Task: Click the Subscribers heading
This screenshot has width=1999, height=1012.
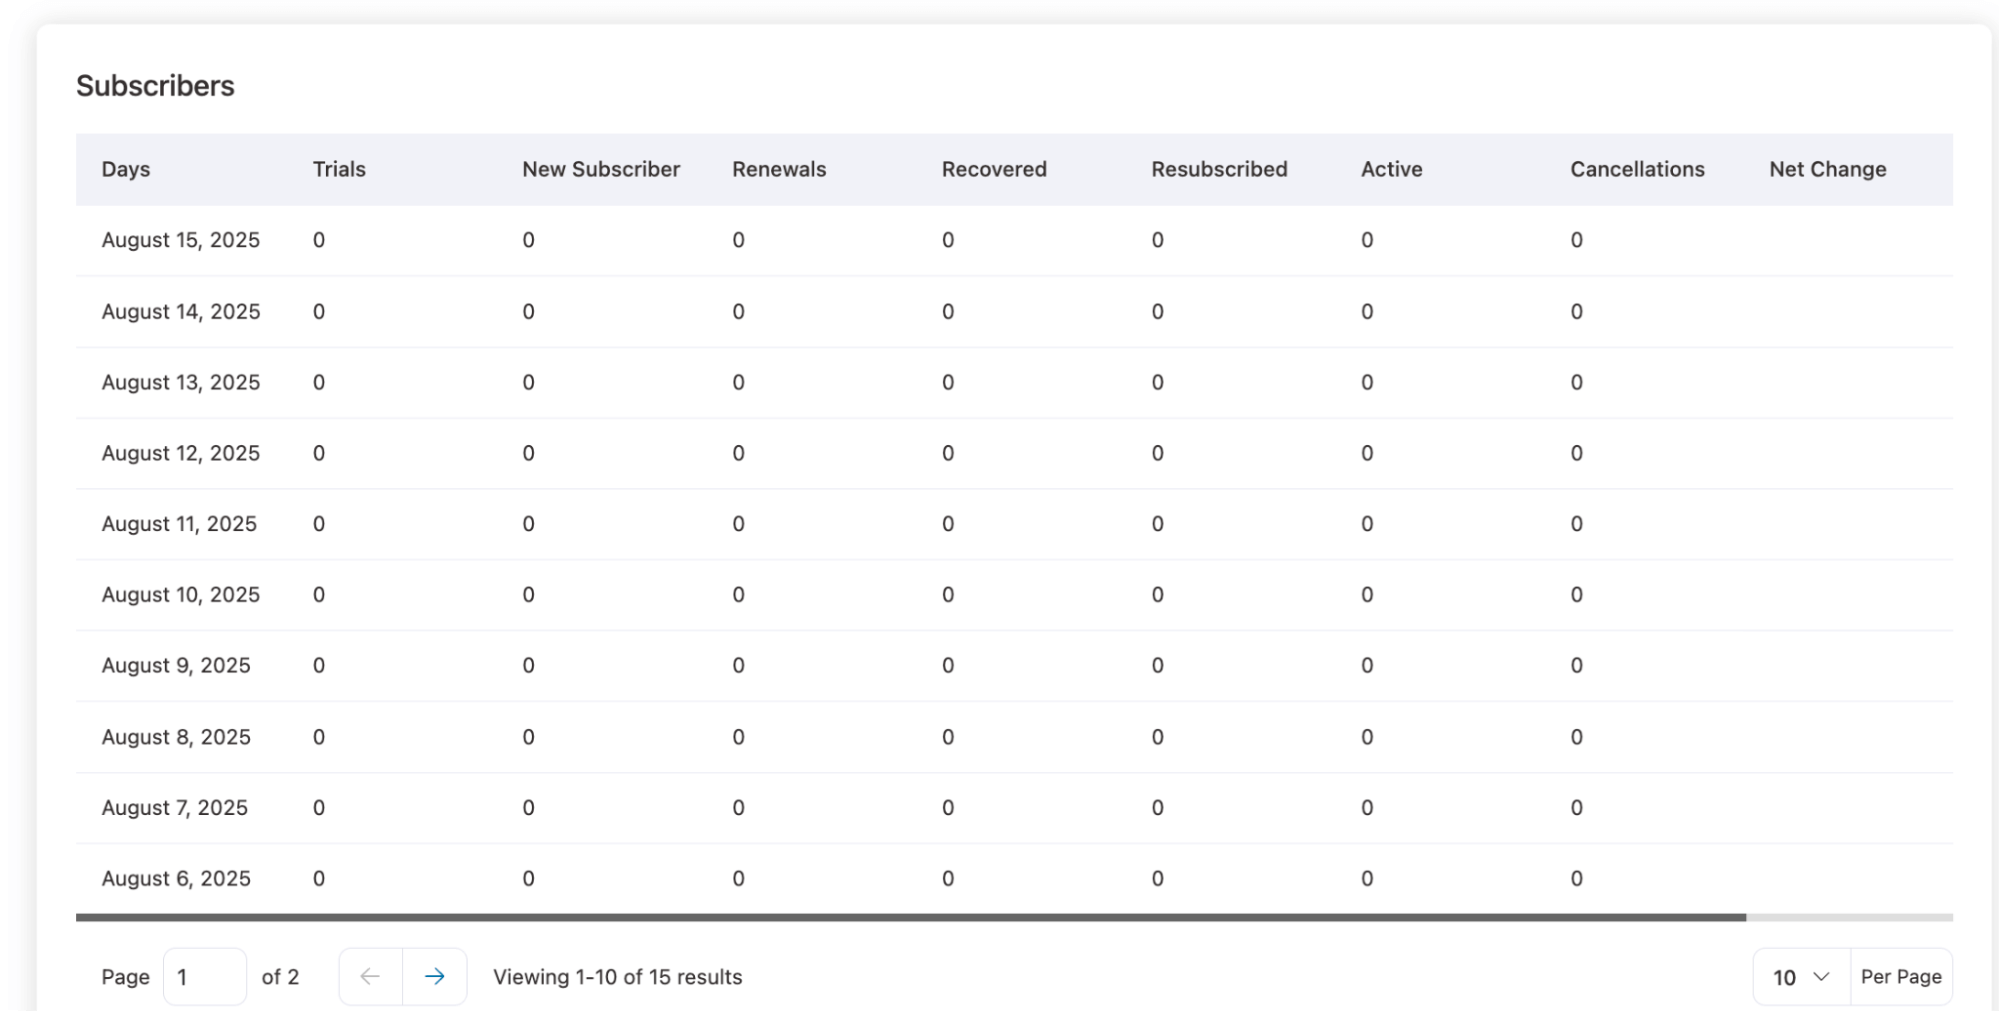Action: [x=156, y=86]
